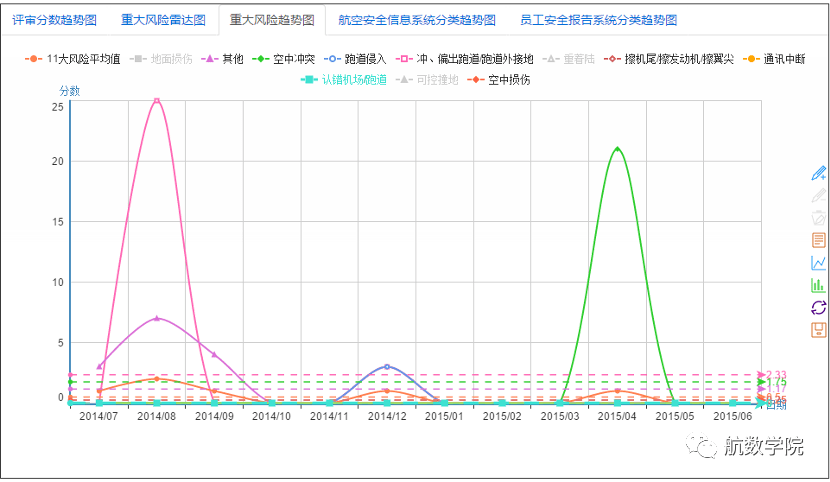Switch chart to bar type icon
The width and height of the screenshot is (830, 482).
(818, 285)
